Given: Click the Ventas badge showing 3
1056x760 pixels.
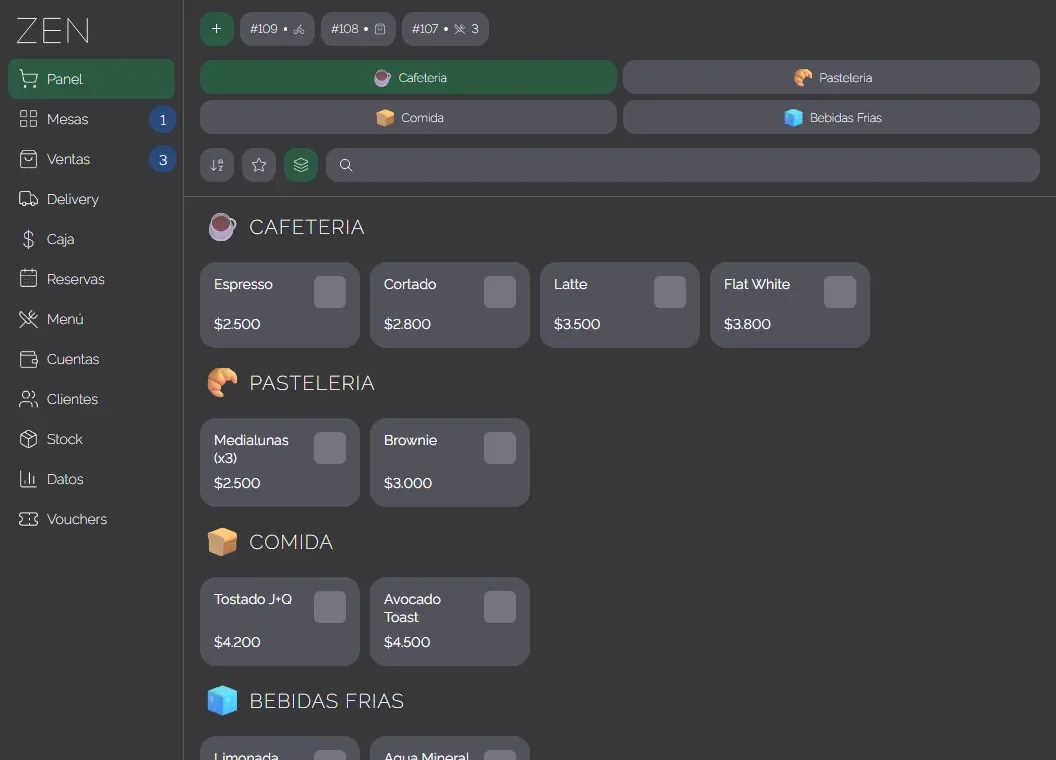Looking at the screenshot, I should (162, 160).
